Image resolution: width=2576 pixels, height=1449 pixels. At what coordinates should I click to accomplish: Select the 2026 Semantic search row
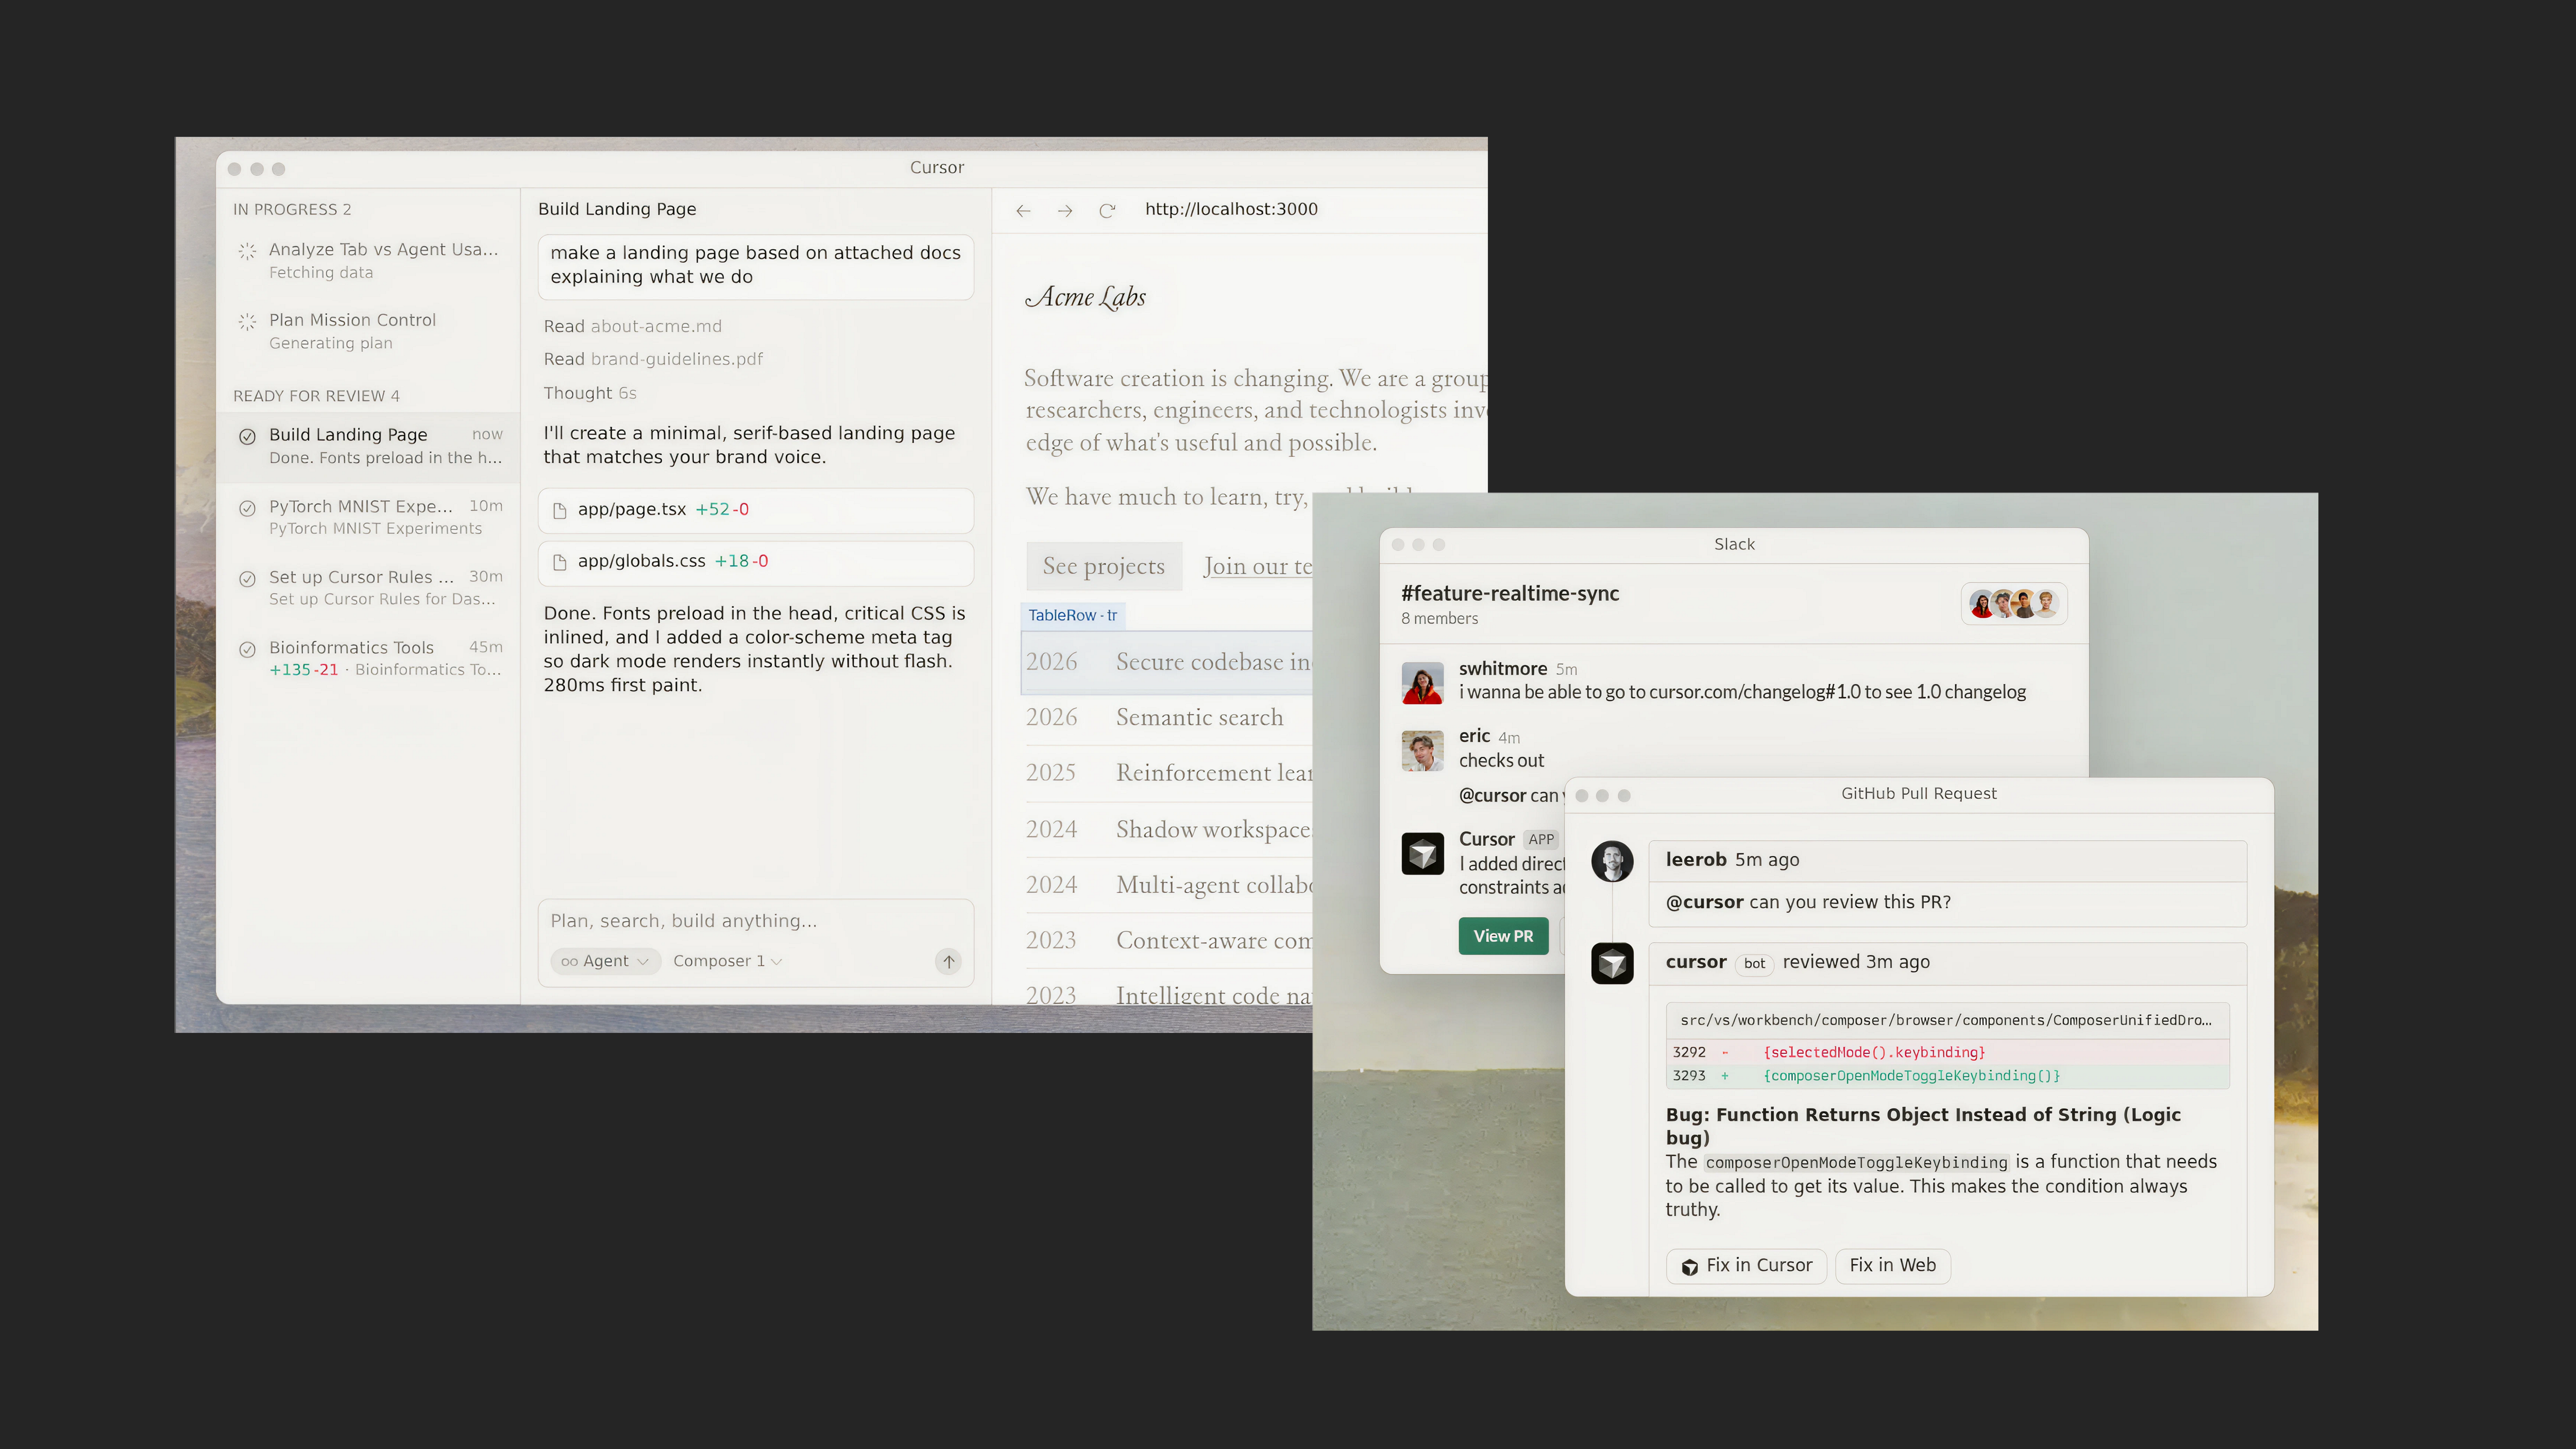[1168, 718]
